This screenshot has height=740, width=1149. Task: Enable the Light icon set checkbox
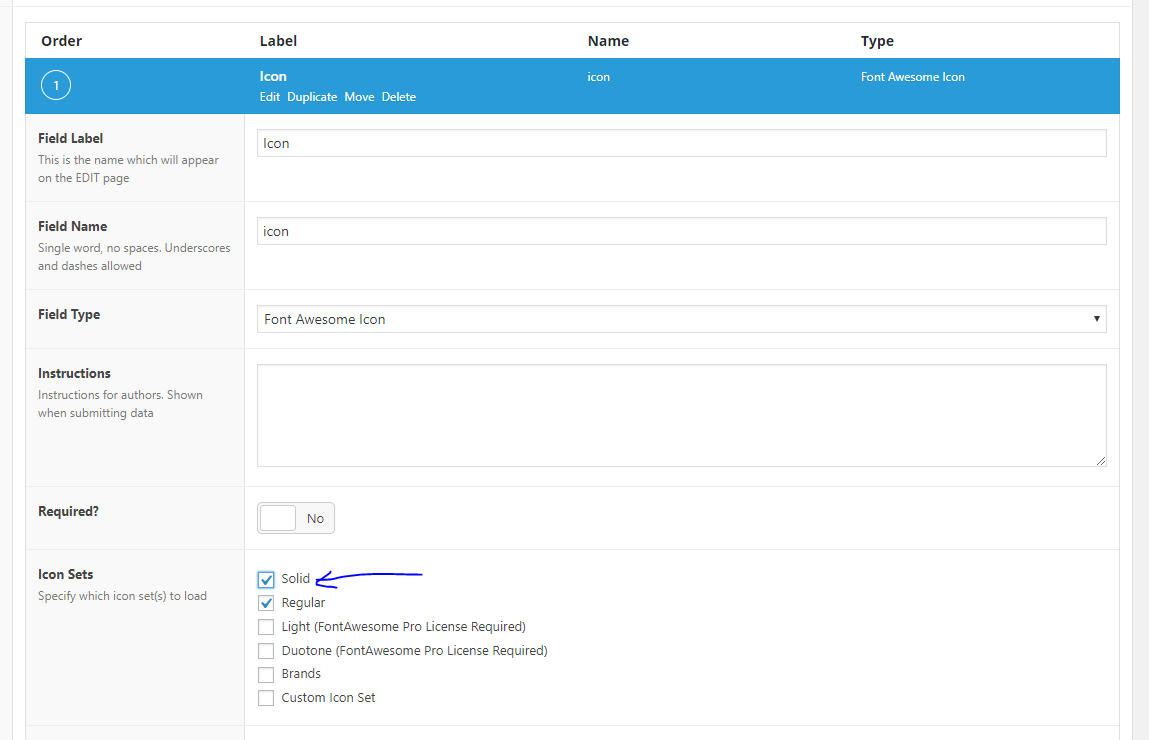coord(266,627)
